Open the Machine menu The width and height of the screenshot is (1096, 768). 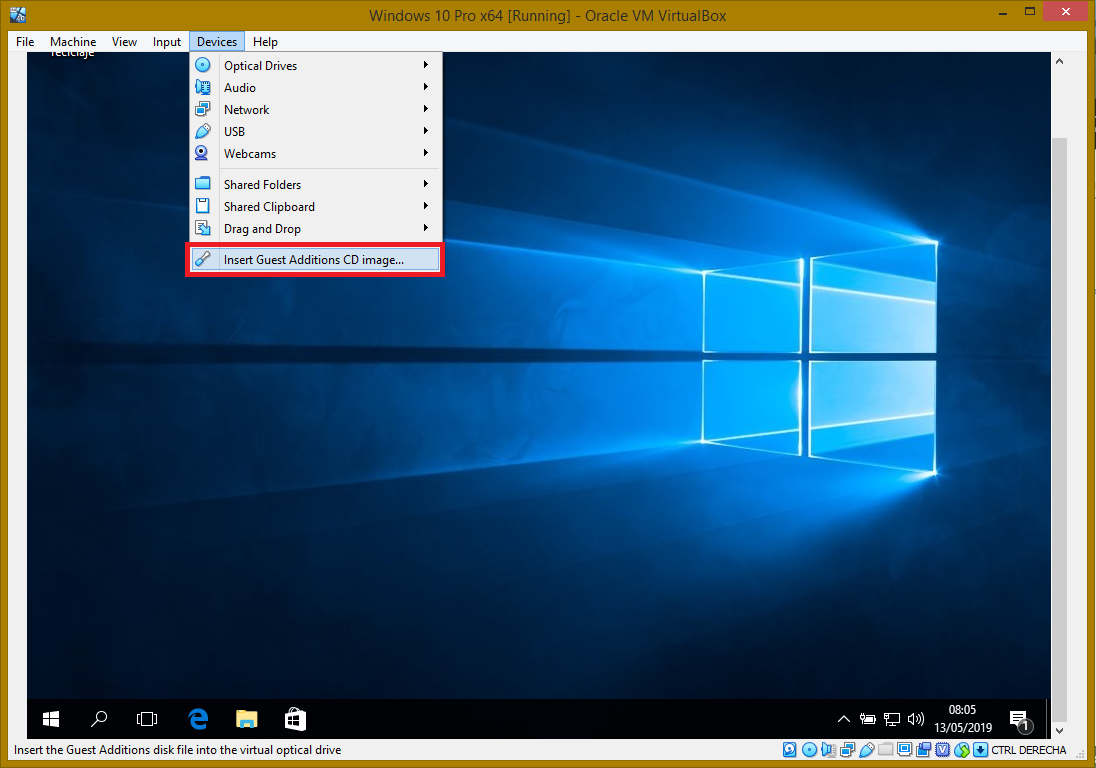(73, 42)
